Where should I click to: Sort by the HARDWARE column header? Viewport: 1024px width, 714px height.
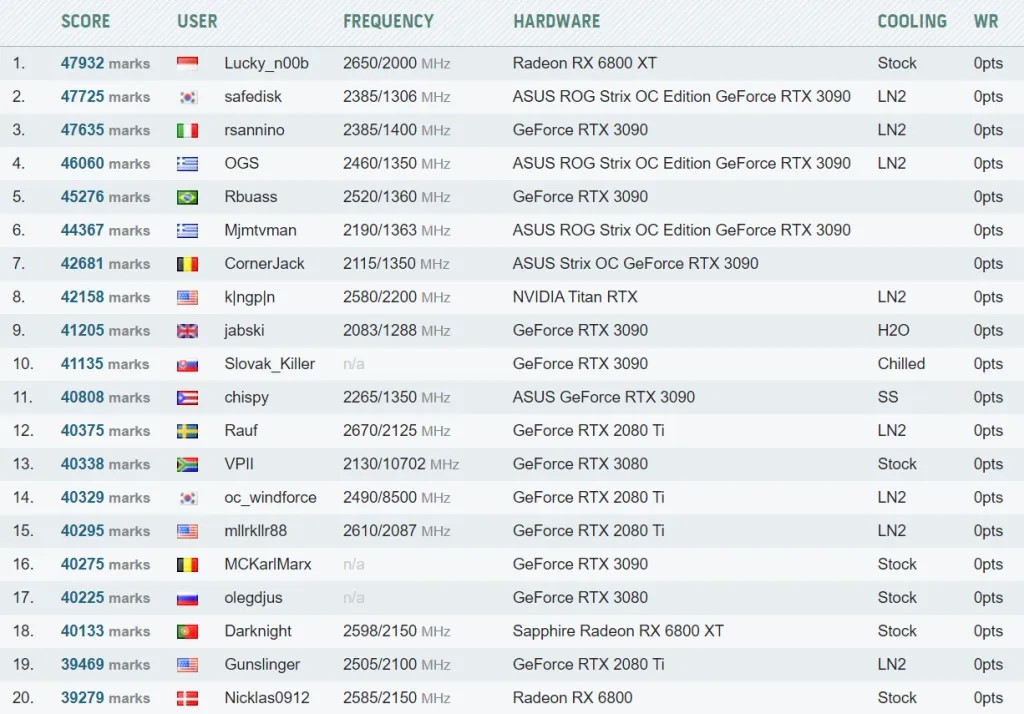pos(556,21)
